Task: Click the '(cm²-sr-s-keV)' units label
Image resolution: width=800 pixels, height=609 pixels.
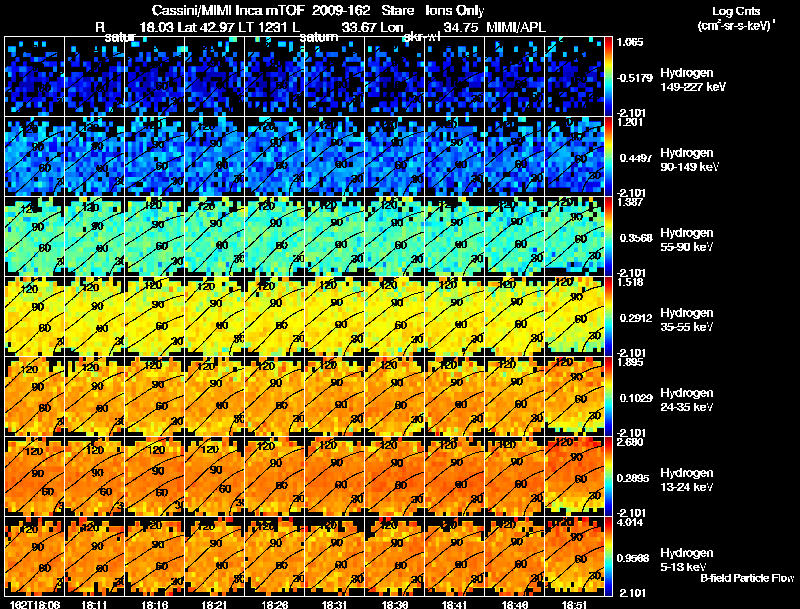Action: [736, 26]
